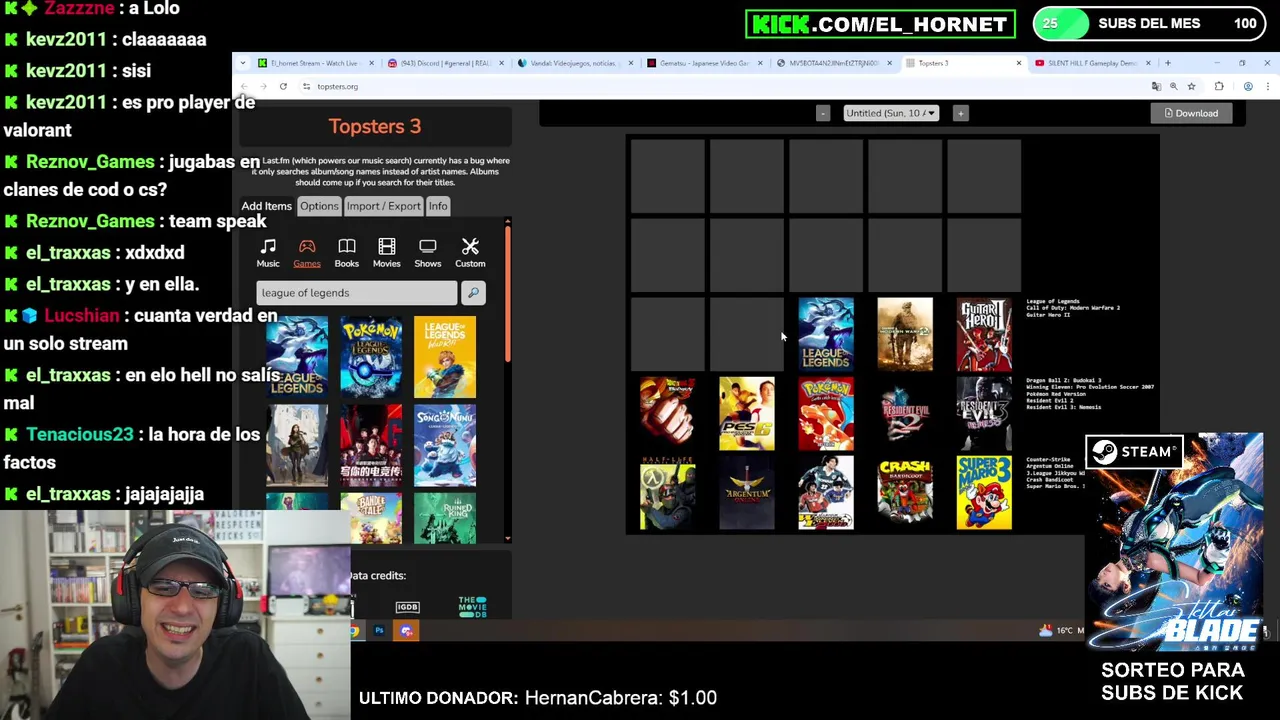
Task: Open the IGDB data credit logo
Action: 407,607
